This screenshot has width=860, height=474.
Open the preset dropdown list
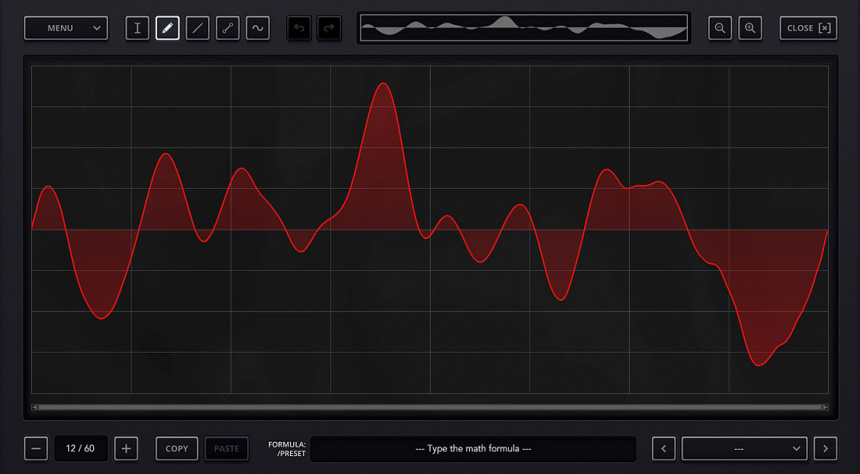point(744,448)
